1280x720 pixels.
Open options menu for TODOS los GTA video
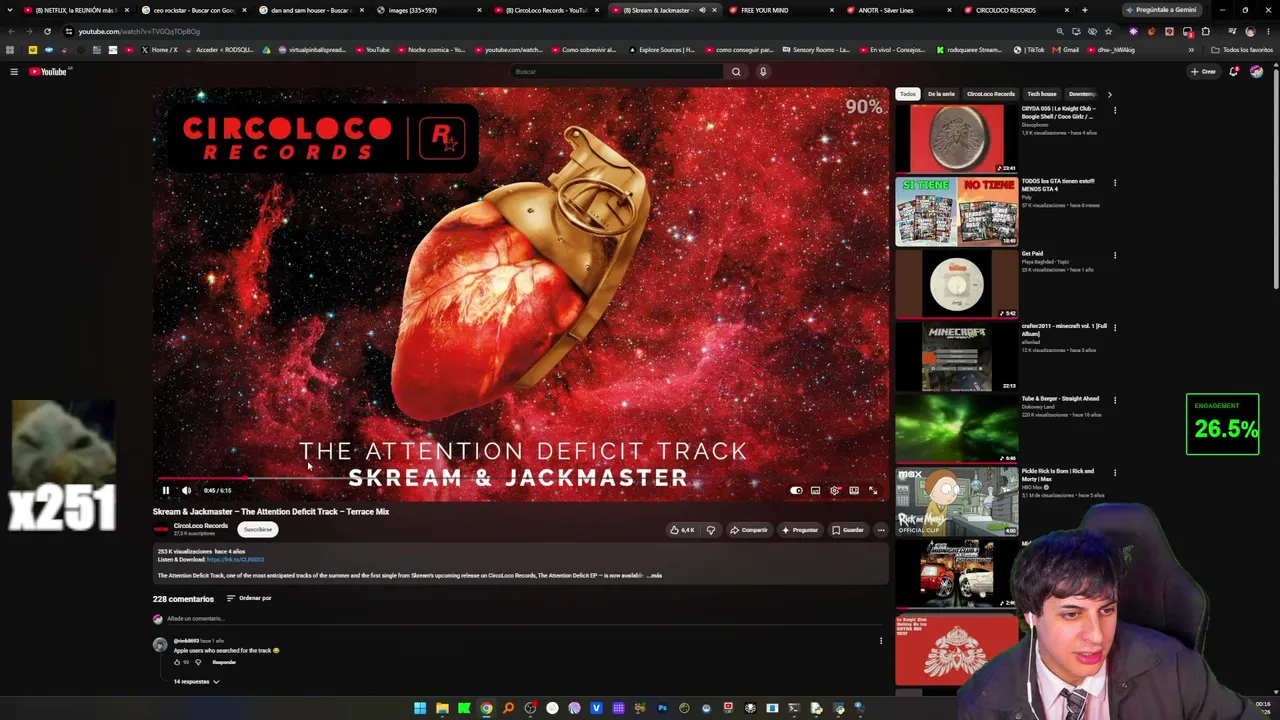pyautogui.click(x=1115, y=183)
